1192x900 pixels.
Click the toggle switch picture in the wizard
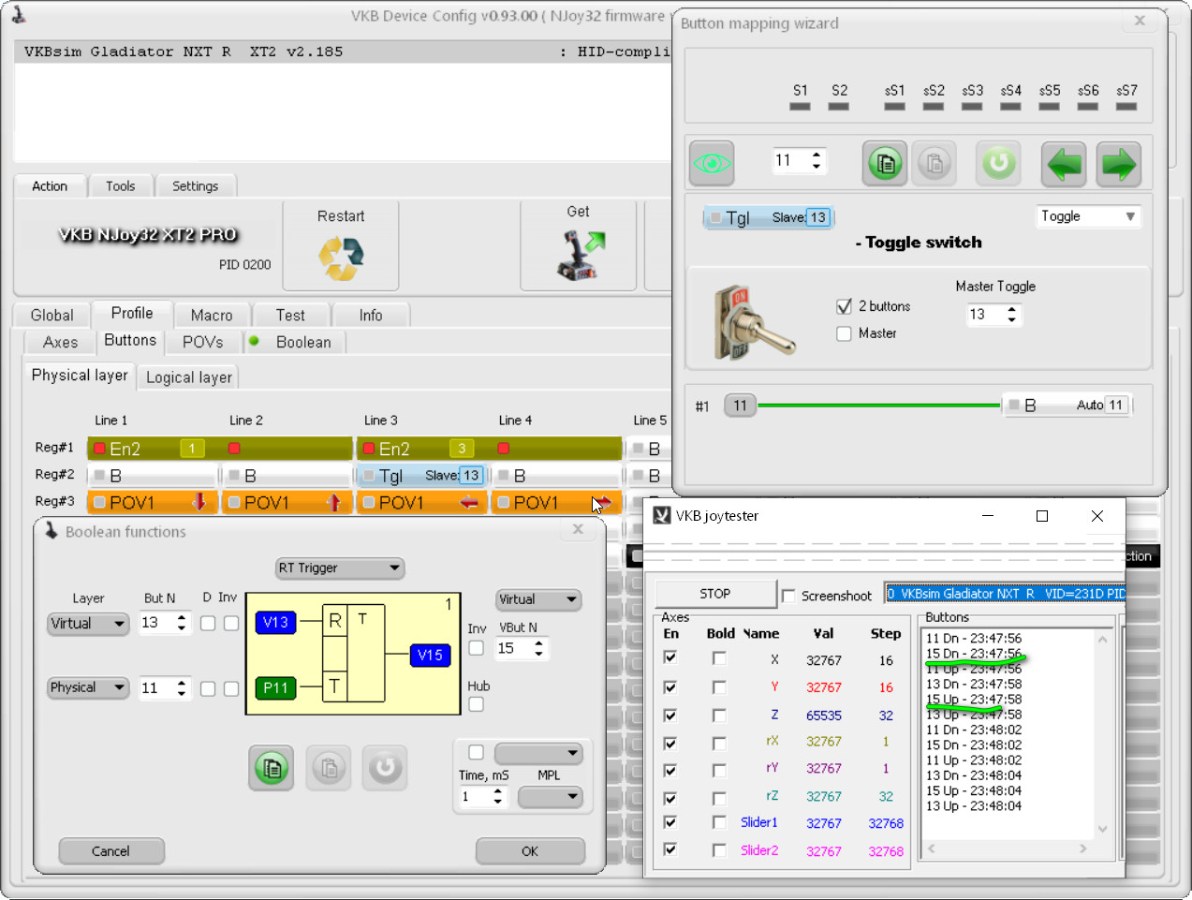coord(753,322)
